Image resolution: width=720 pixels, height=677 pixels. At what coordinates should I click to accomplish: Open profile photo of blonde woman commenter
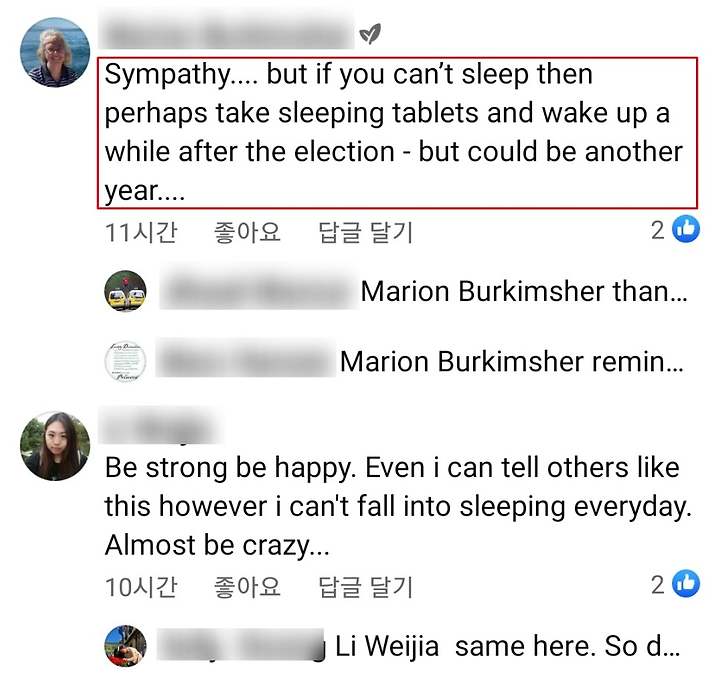coord(55,52)
